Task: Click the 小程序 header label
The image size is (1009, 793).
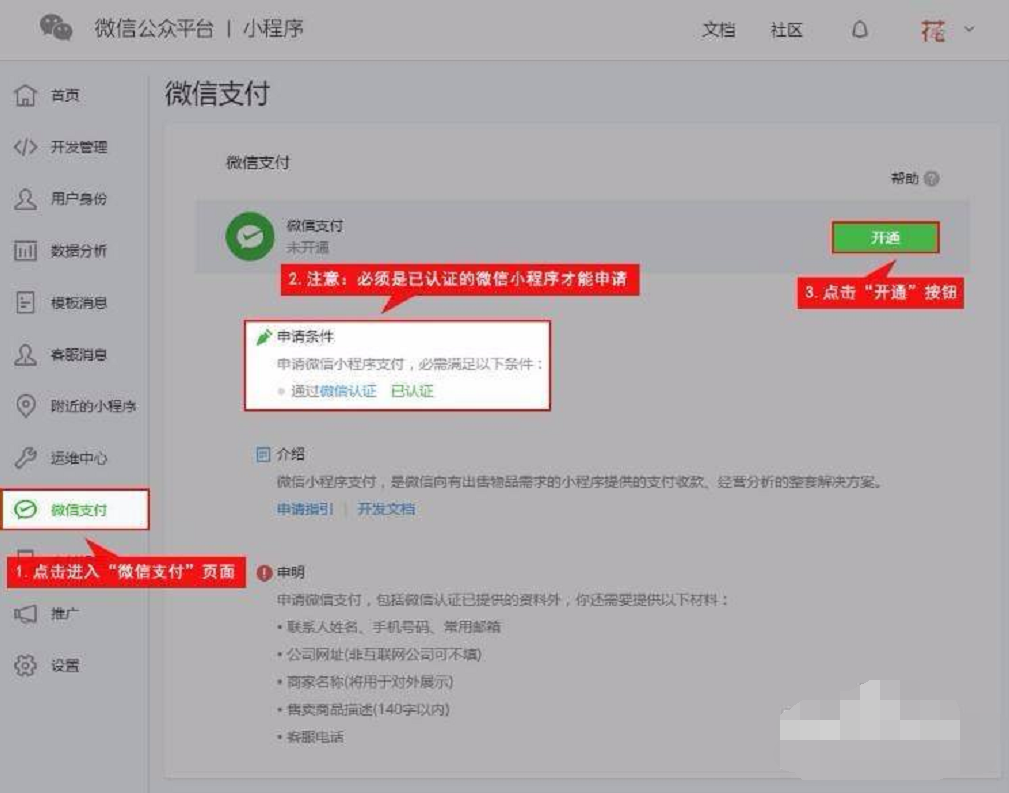Action: (x=273, y=29)
